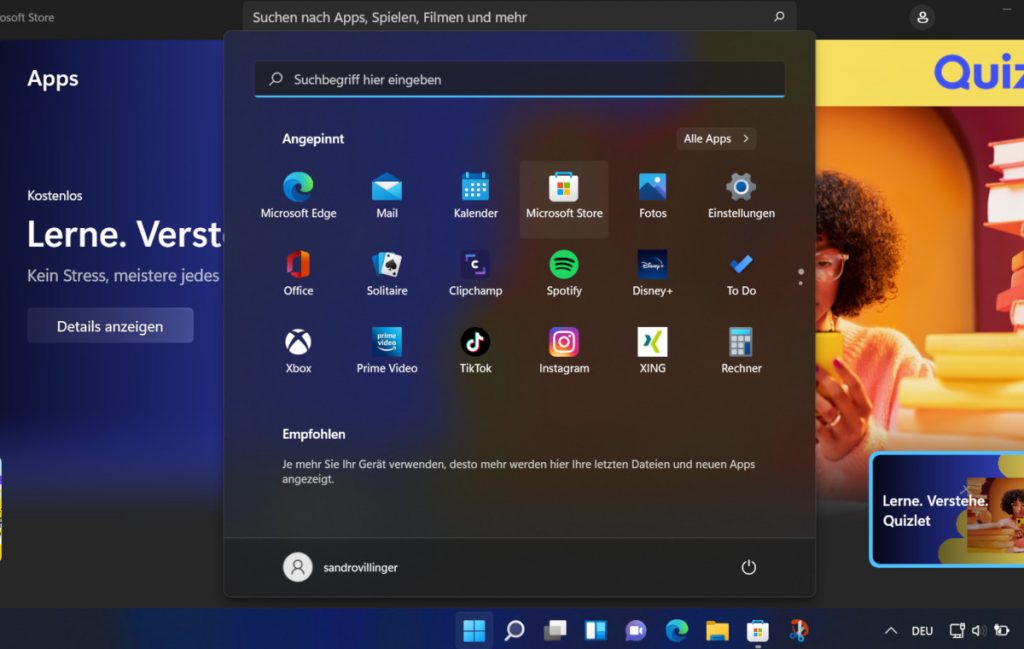The image size is (1024, 649).
Task: Launch Disney+ from pinned apps
Action: coord(652,274)
